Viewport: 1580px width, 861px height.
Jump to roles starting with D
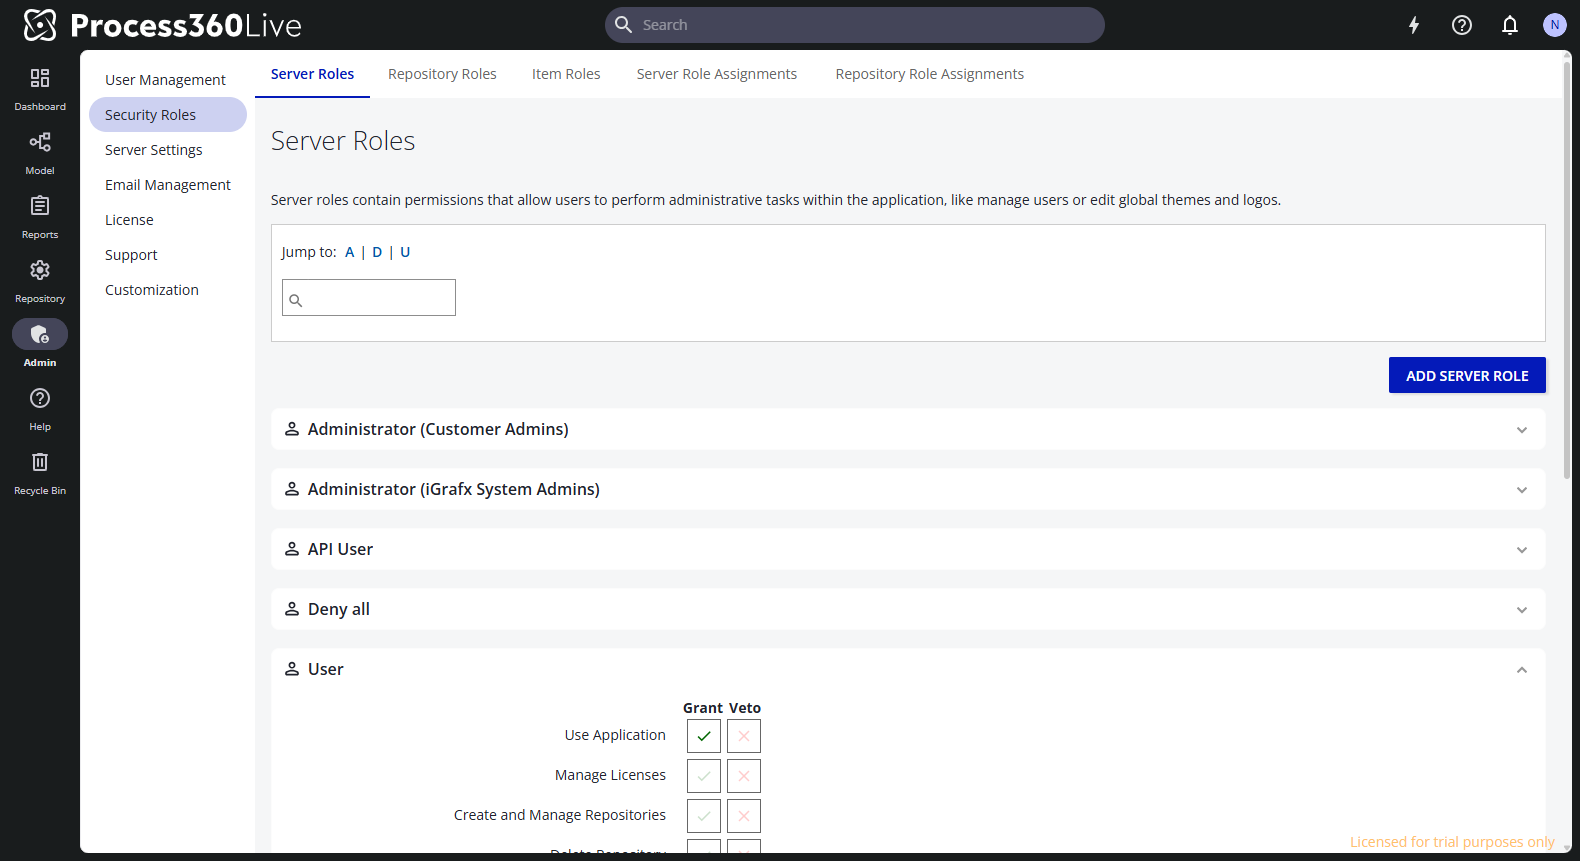[377, 252]
